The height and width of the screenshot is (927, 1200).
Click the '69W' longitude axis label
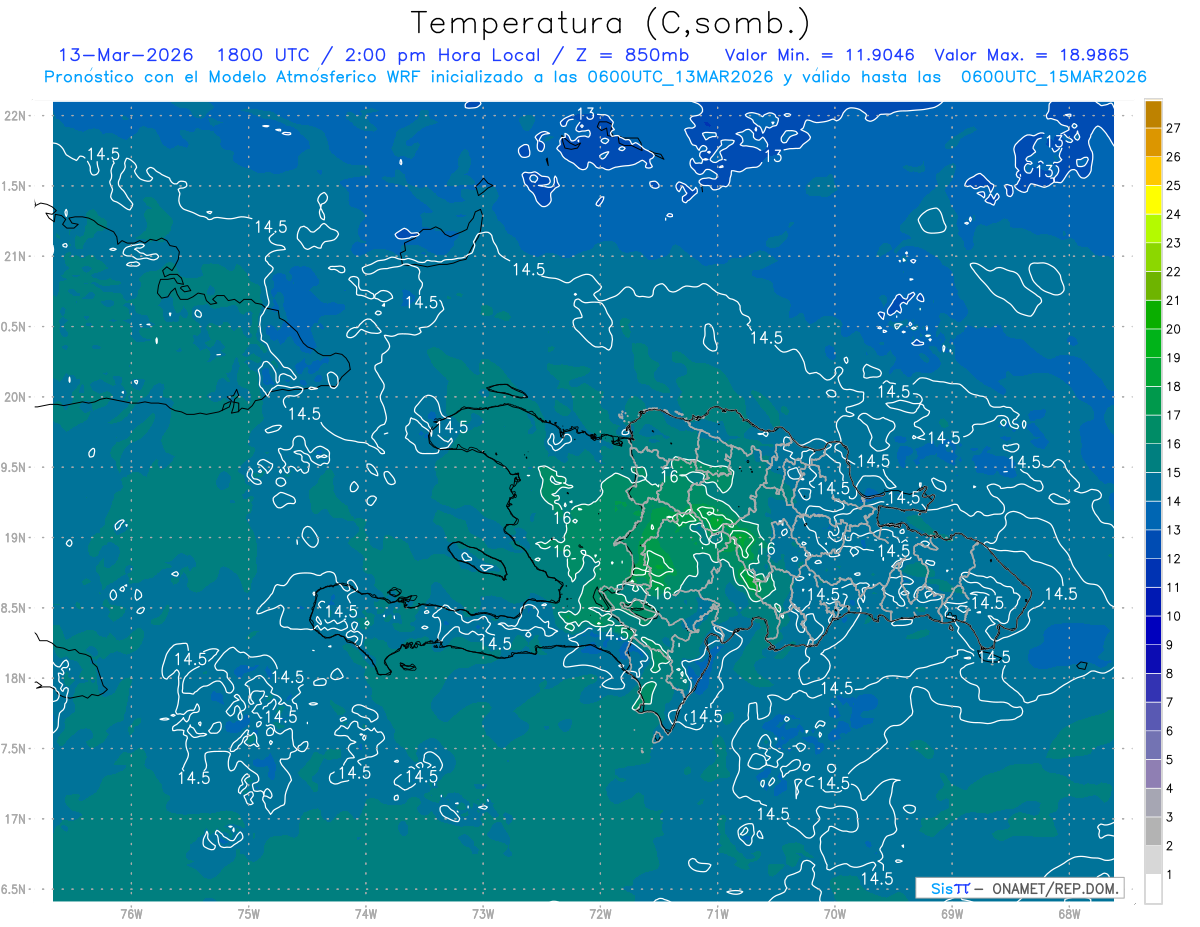[952, 914]
